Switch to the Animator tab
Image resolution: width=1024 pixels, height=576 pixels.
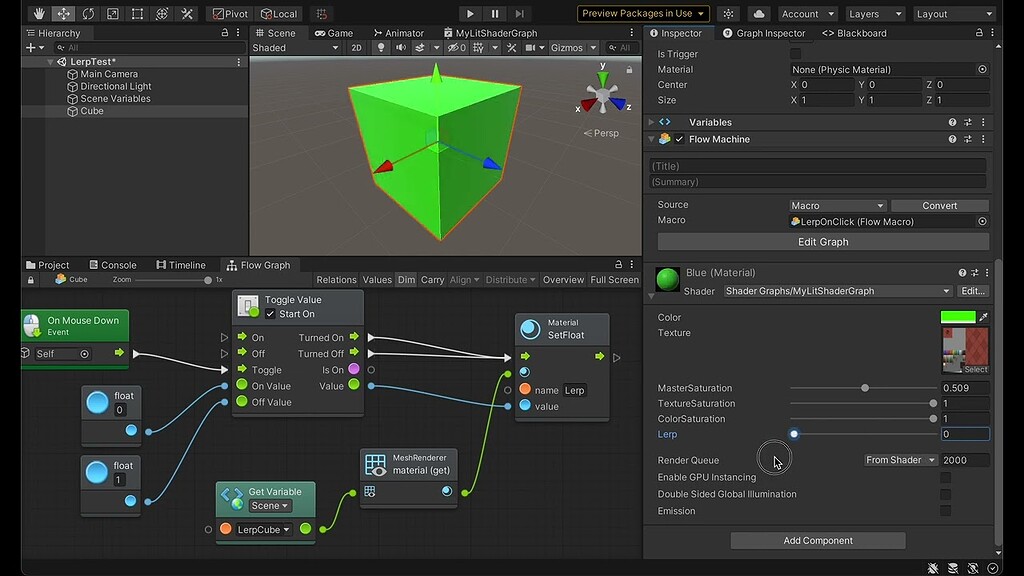pyautogui.click(x=398, y=33)
